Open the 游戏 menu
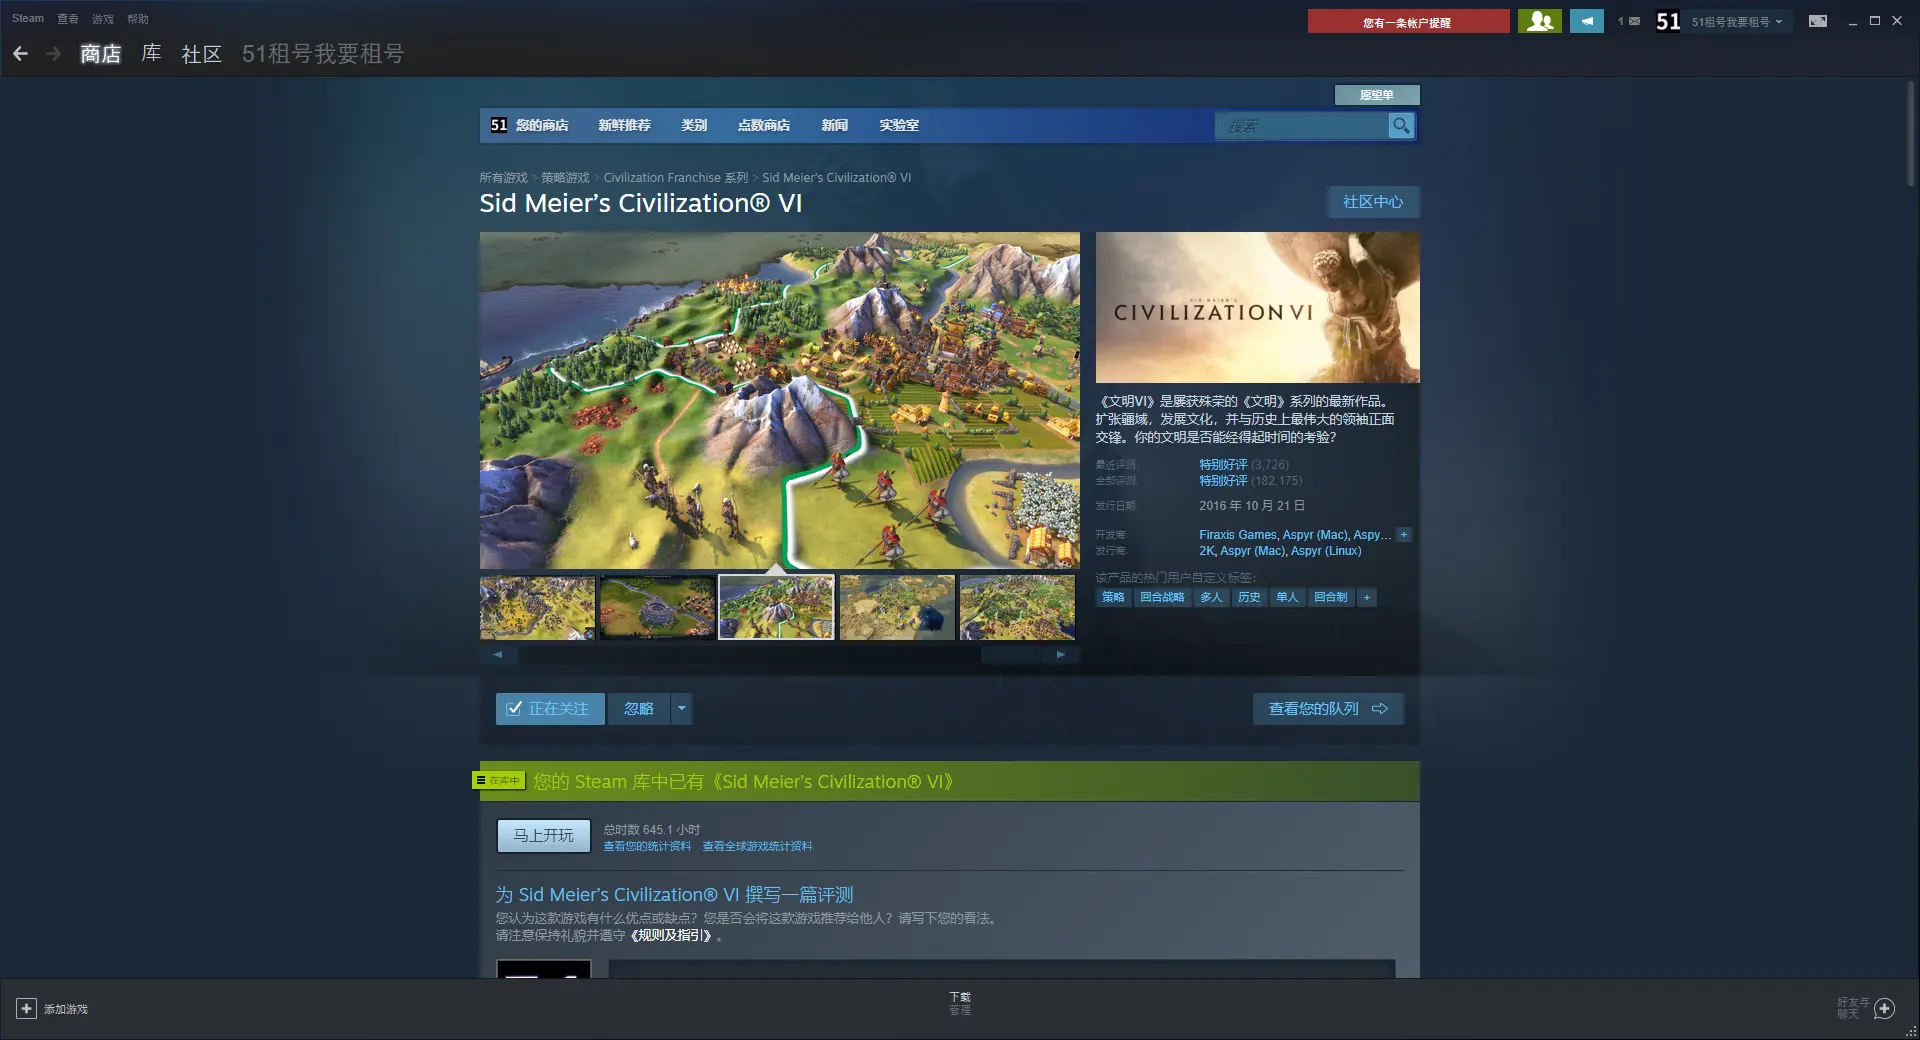 [x=103, y=18]
